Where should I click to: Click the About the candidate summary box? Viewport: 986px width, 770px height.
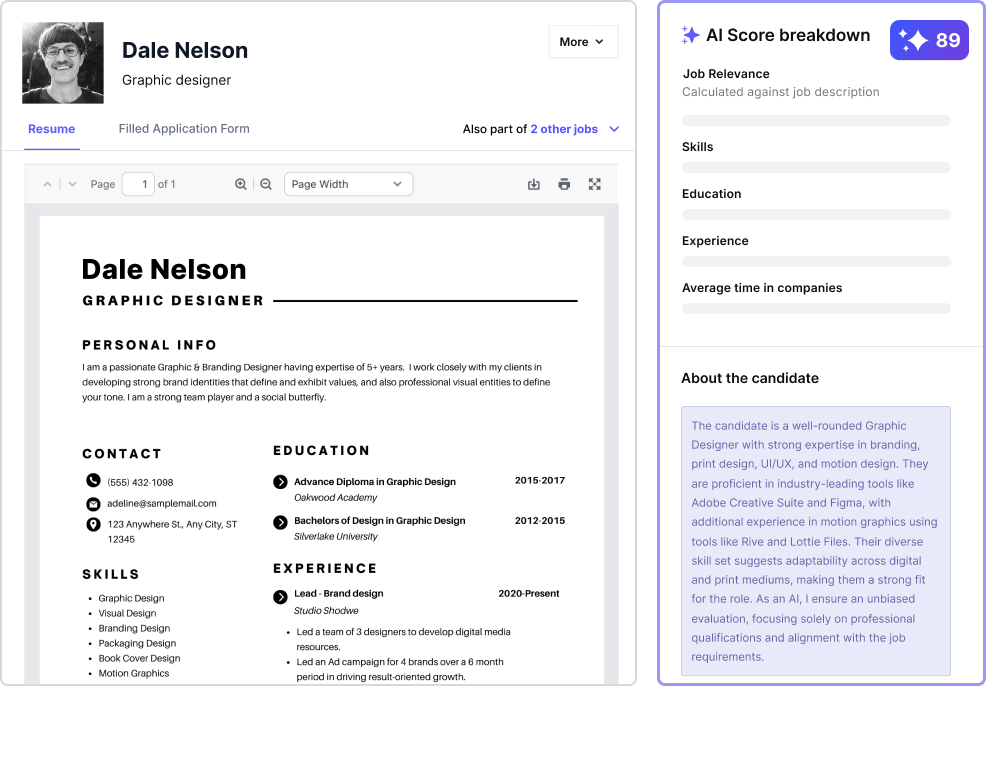[816, 540]
